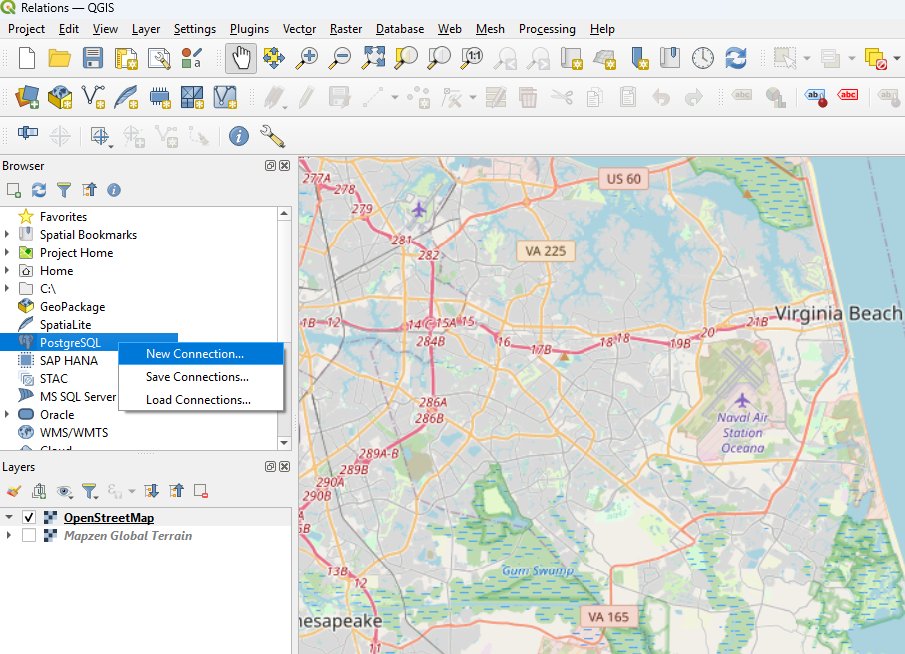Image resolution: width=905 pixels, height=654 pixels.
Task: Open Filter Legend dropdown in Layers
Action: (x=90, y=491)
